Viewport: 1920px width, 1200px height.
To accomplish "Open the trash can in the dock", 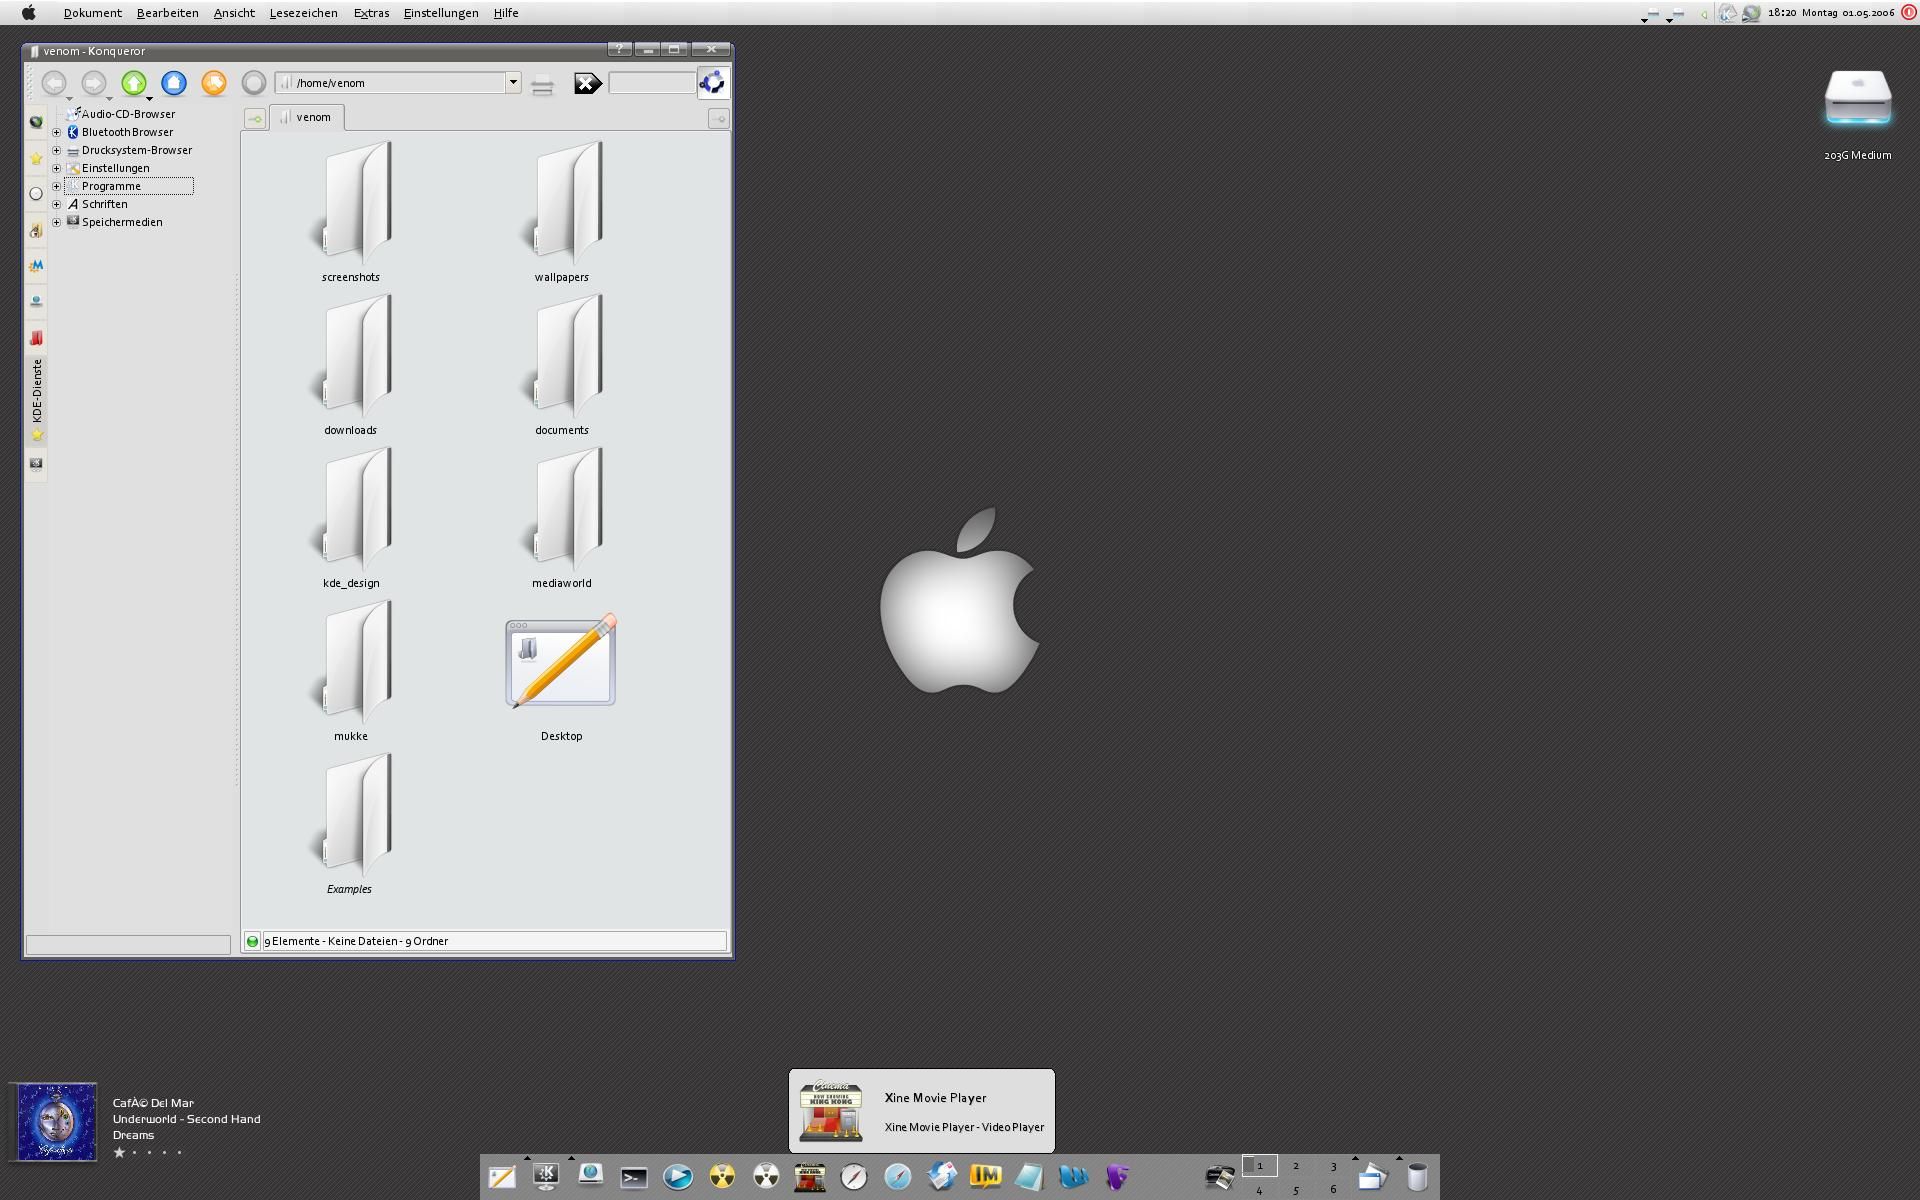I will (x=1417, y=1177).
